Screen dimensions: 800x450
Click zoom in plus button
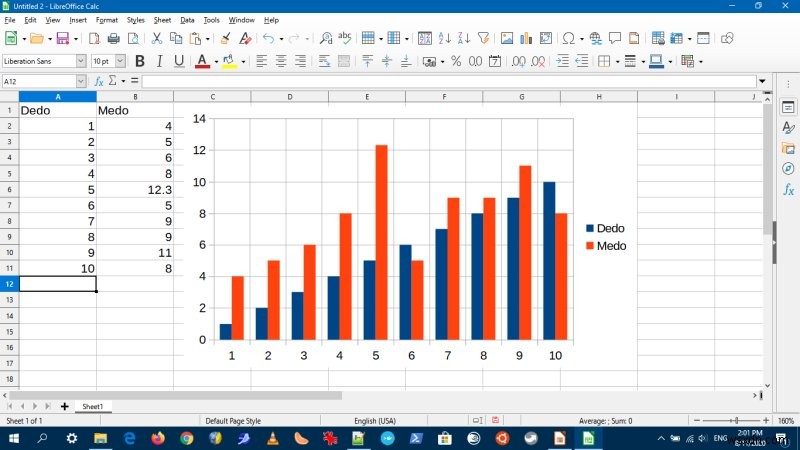(x=766, y=420)
